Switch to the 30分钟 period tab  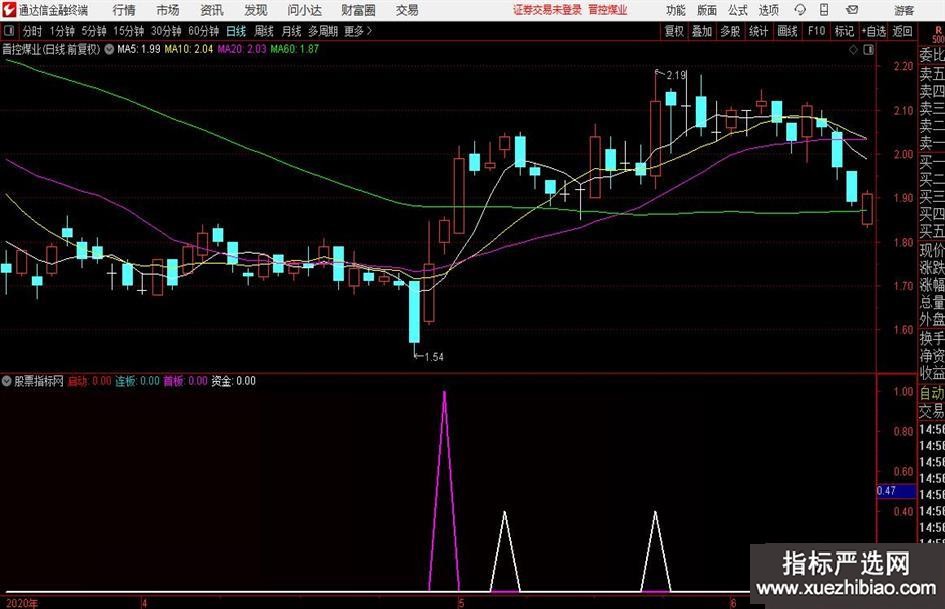[166, 31]
